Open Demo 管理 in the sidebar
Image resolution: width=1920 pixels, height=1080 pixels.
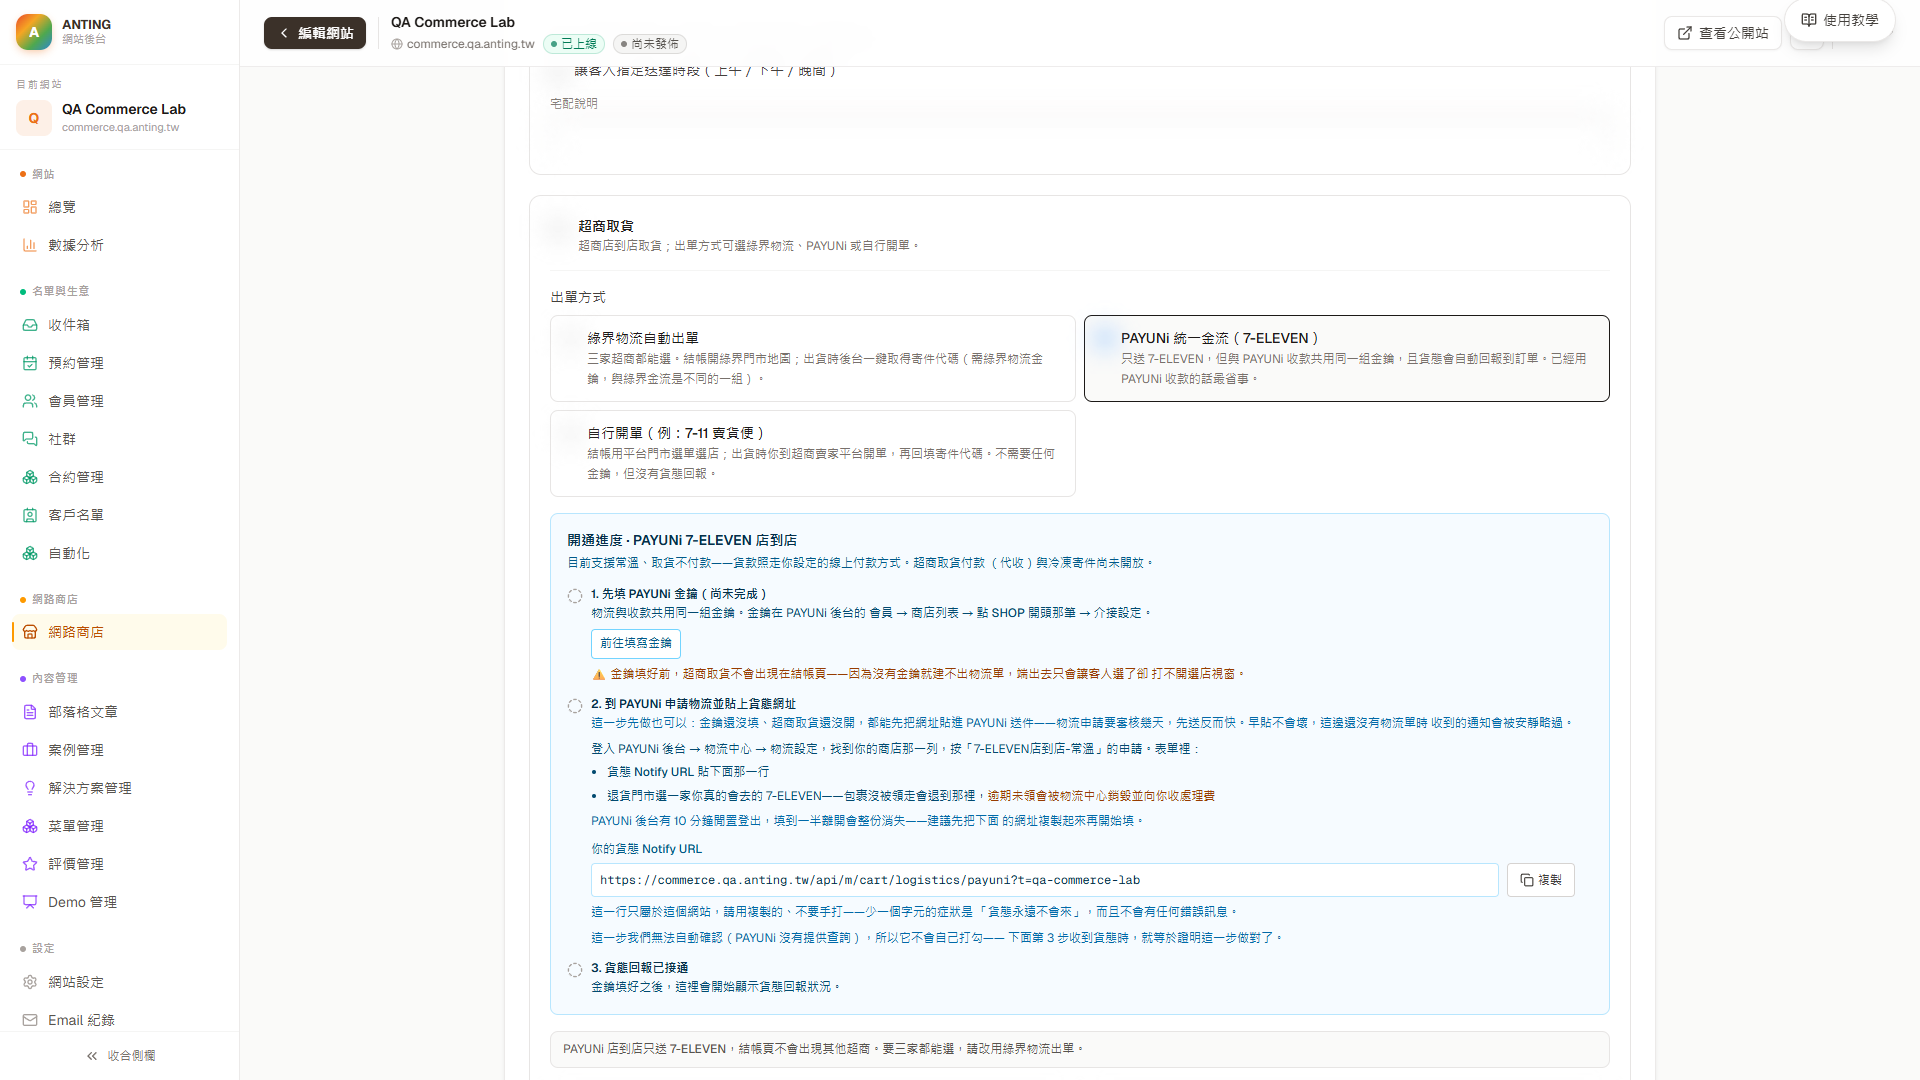tap(119, 902)
